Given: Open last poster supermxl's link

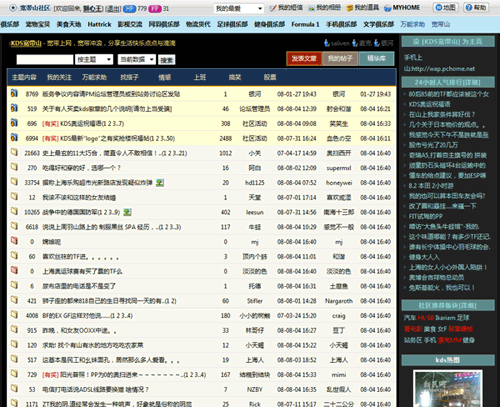Looking at the screenshot, I should 339,168.
